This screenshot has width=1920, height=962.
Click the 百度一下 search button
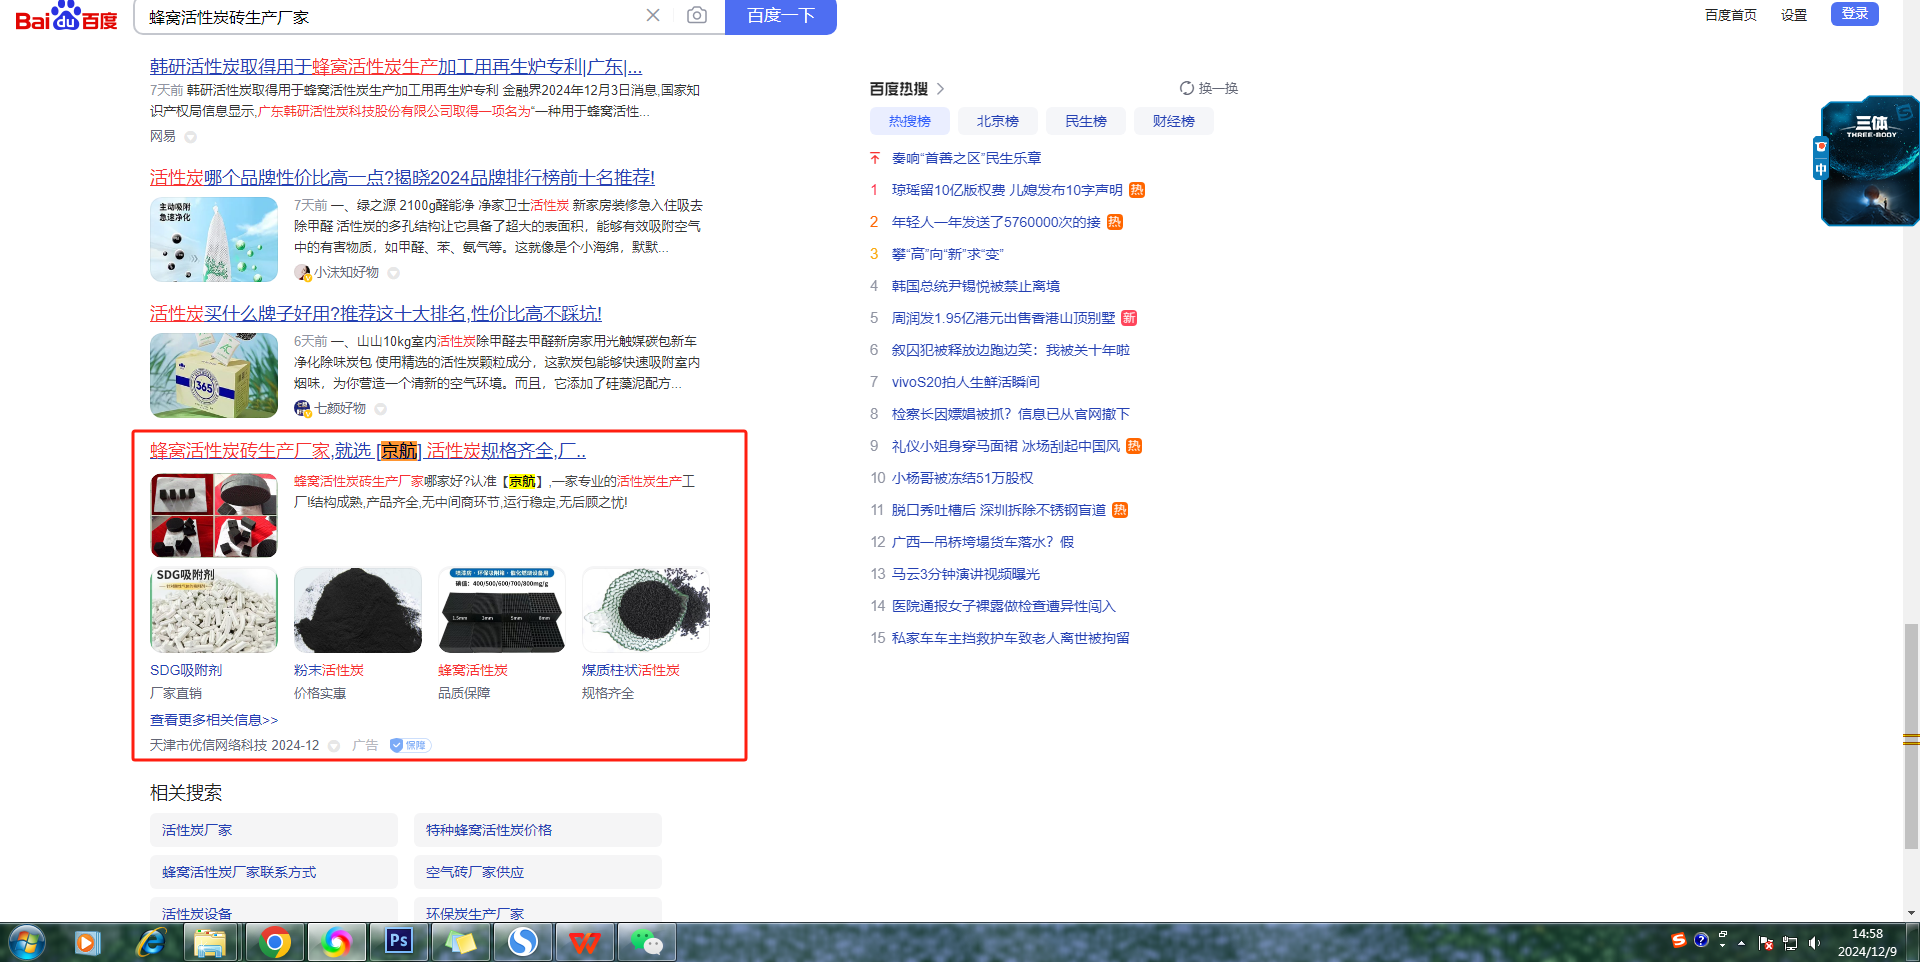tap(781, 16)
